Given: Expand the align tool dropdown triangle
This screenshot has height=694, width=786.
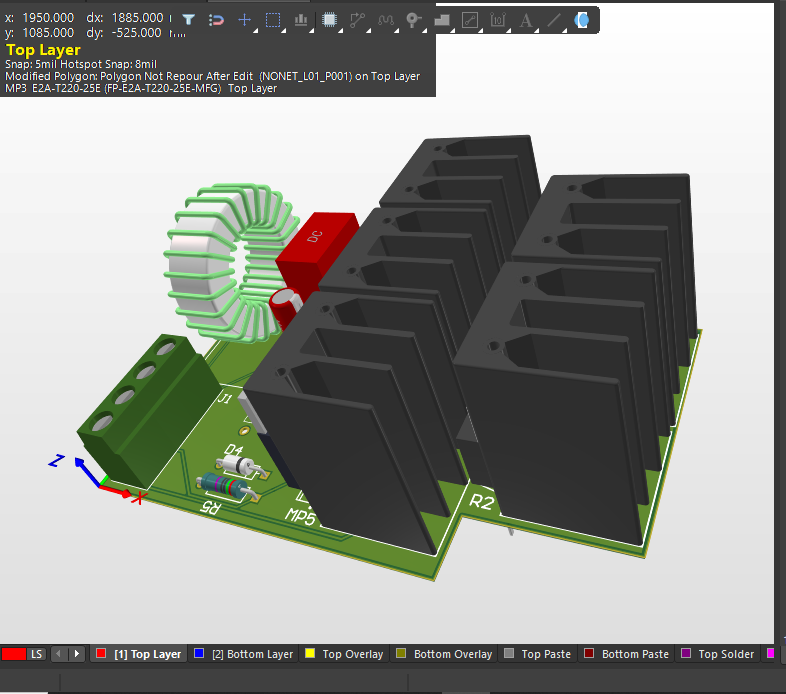Looking at the screenshot, I should (x=312, y=31).
